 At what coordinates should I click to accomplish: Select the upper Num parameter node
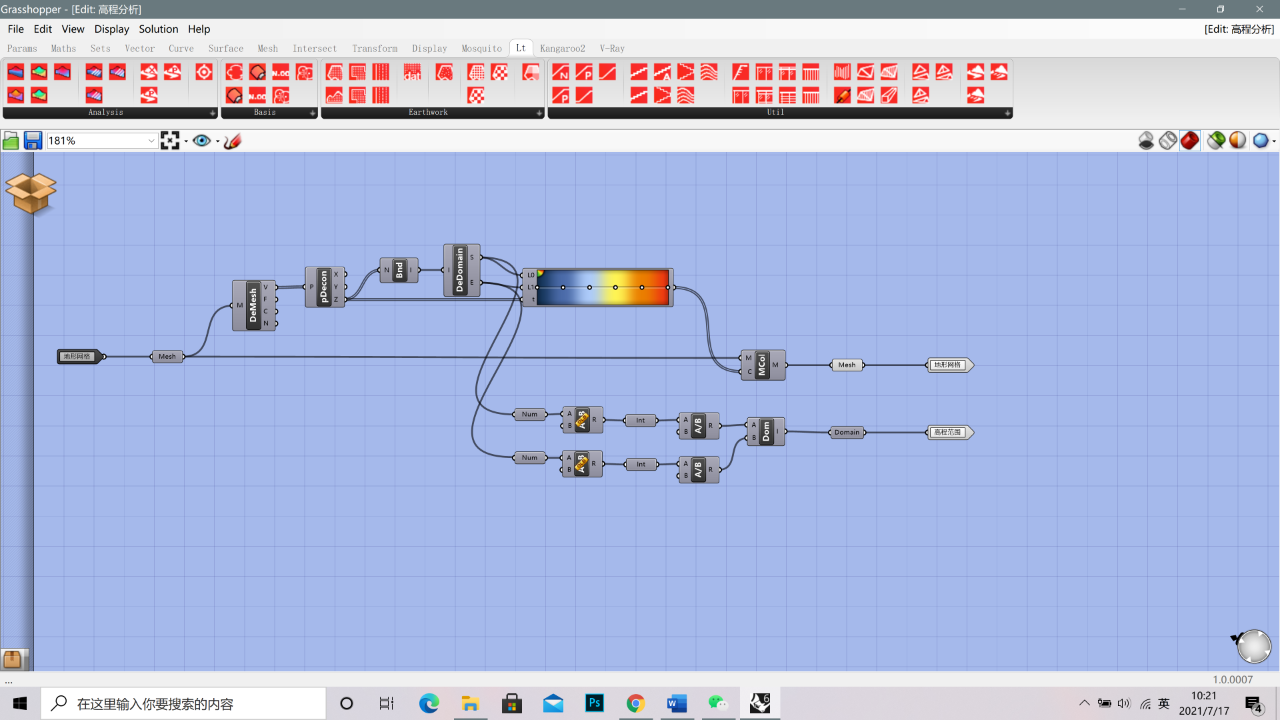click(x=529, y=414)
